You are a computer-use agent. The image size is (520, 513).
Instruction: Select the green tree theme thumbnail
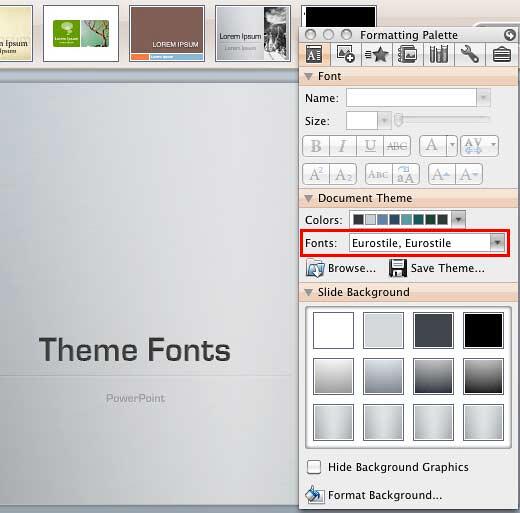(81, 33)
